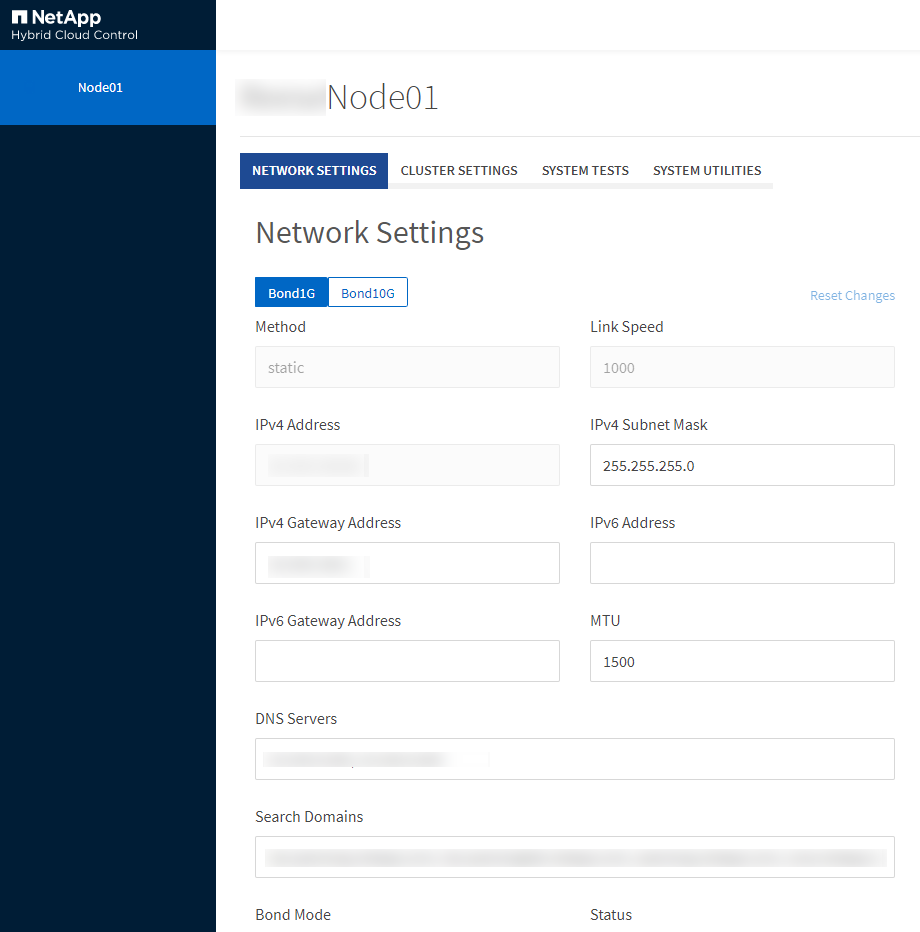Select the Bond1G interface button
920x932 pixels.
291,293
